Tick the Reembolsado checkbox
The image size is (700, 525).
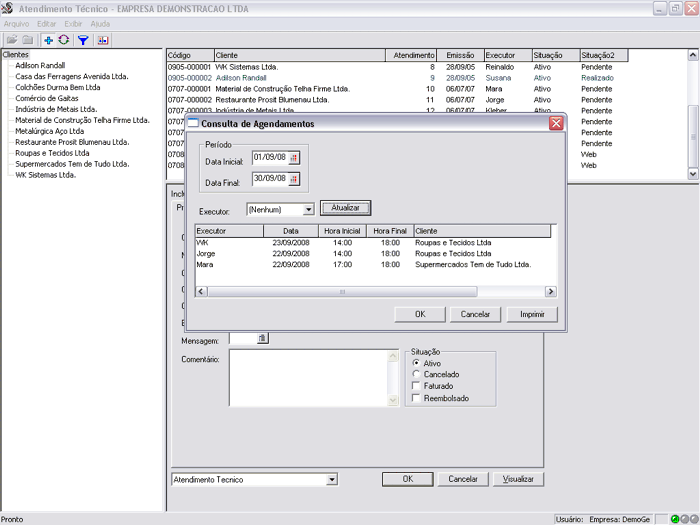pos(416,398)
